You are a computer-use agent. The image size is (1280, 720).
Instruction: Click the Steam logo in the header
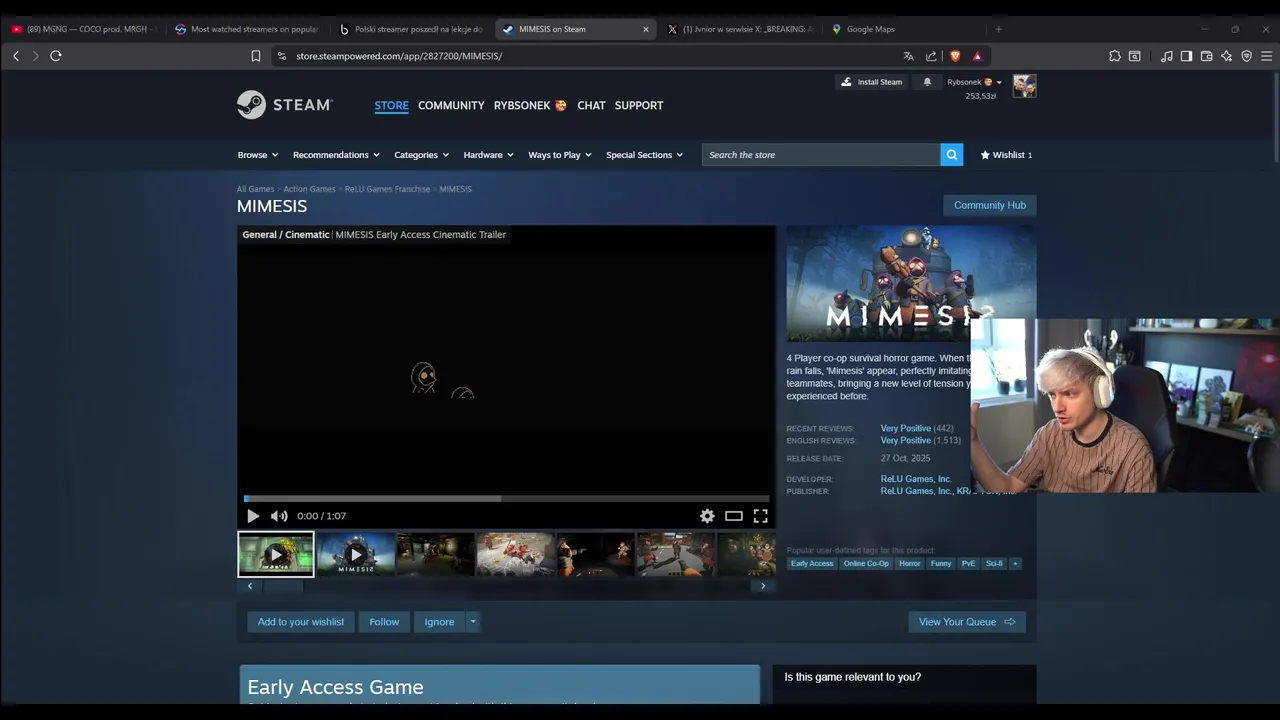(x=285, y=105)
